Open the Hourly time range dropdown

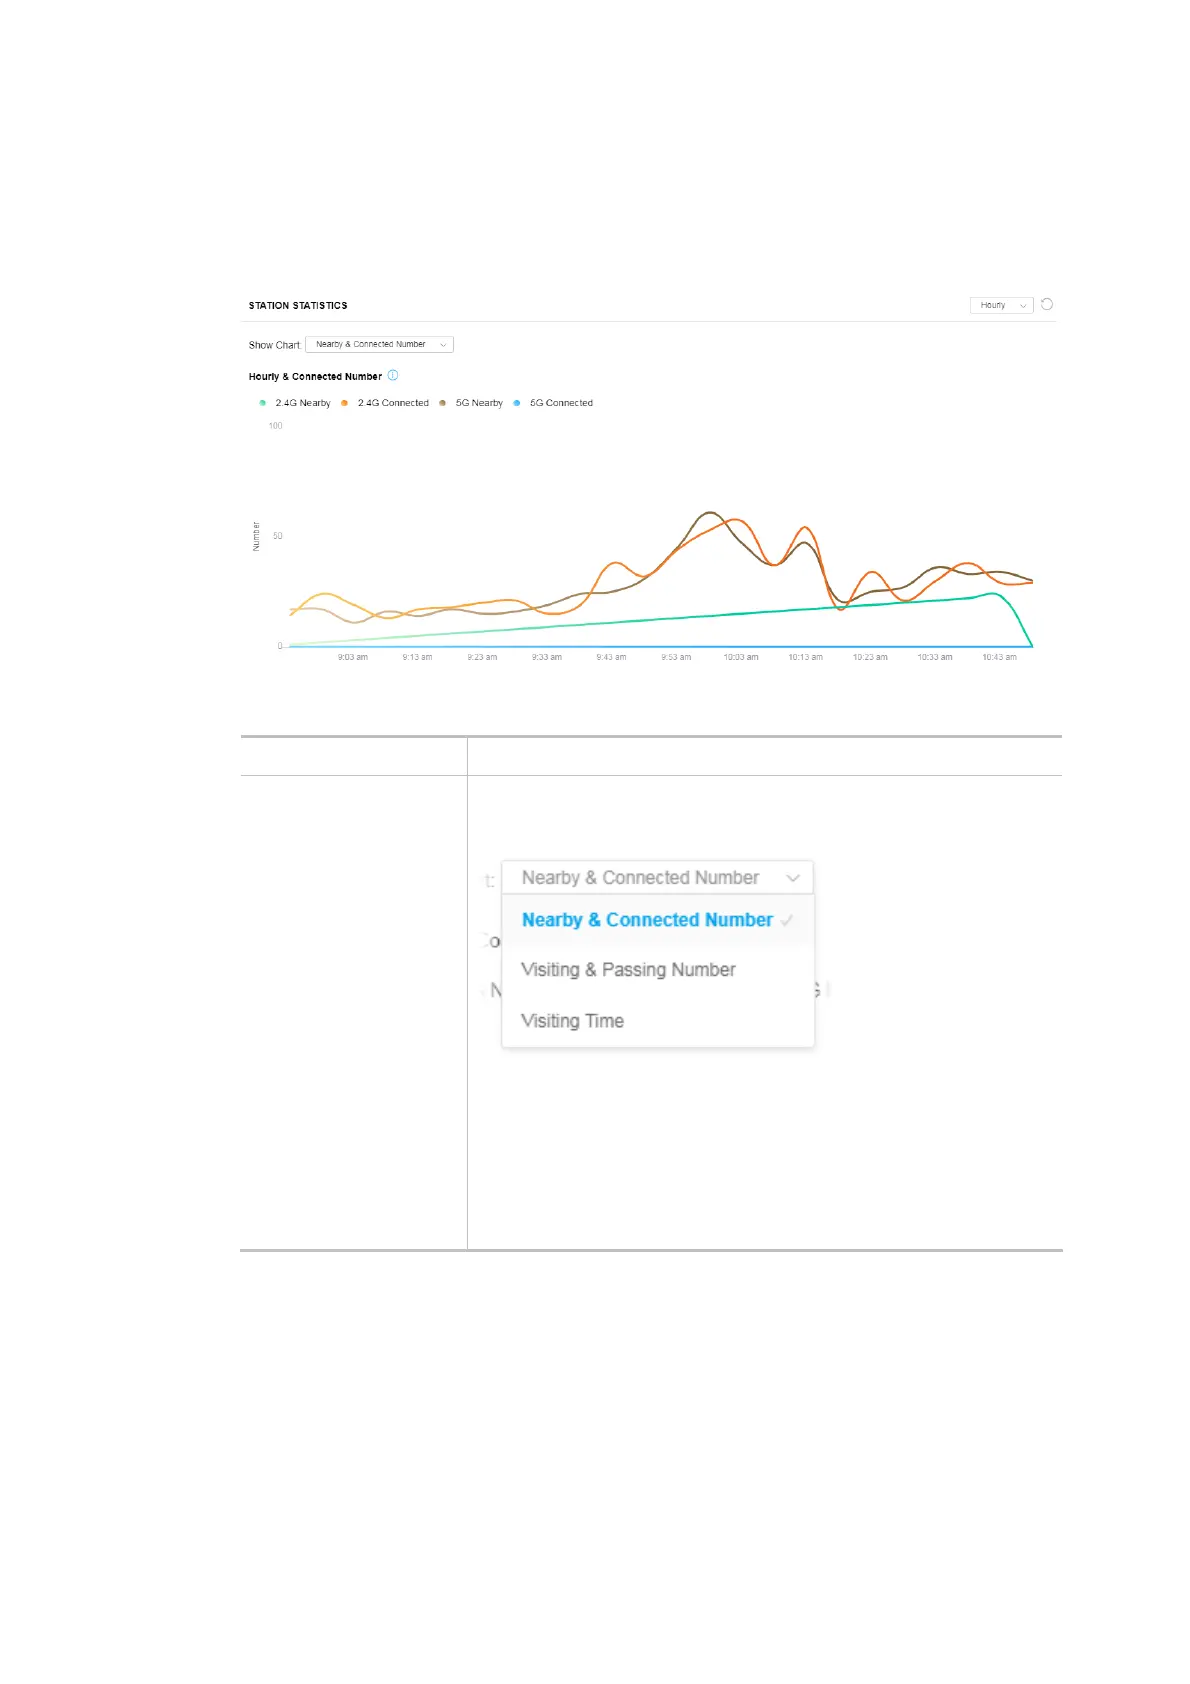(1001, 305)
